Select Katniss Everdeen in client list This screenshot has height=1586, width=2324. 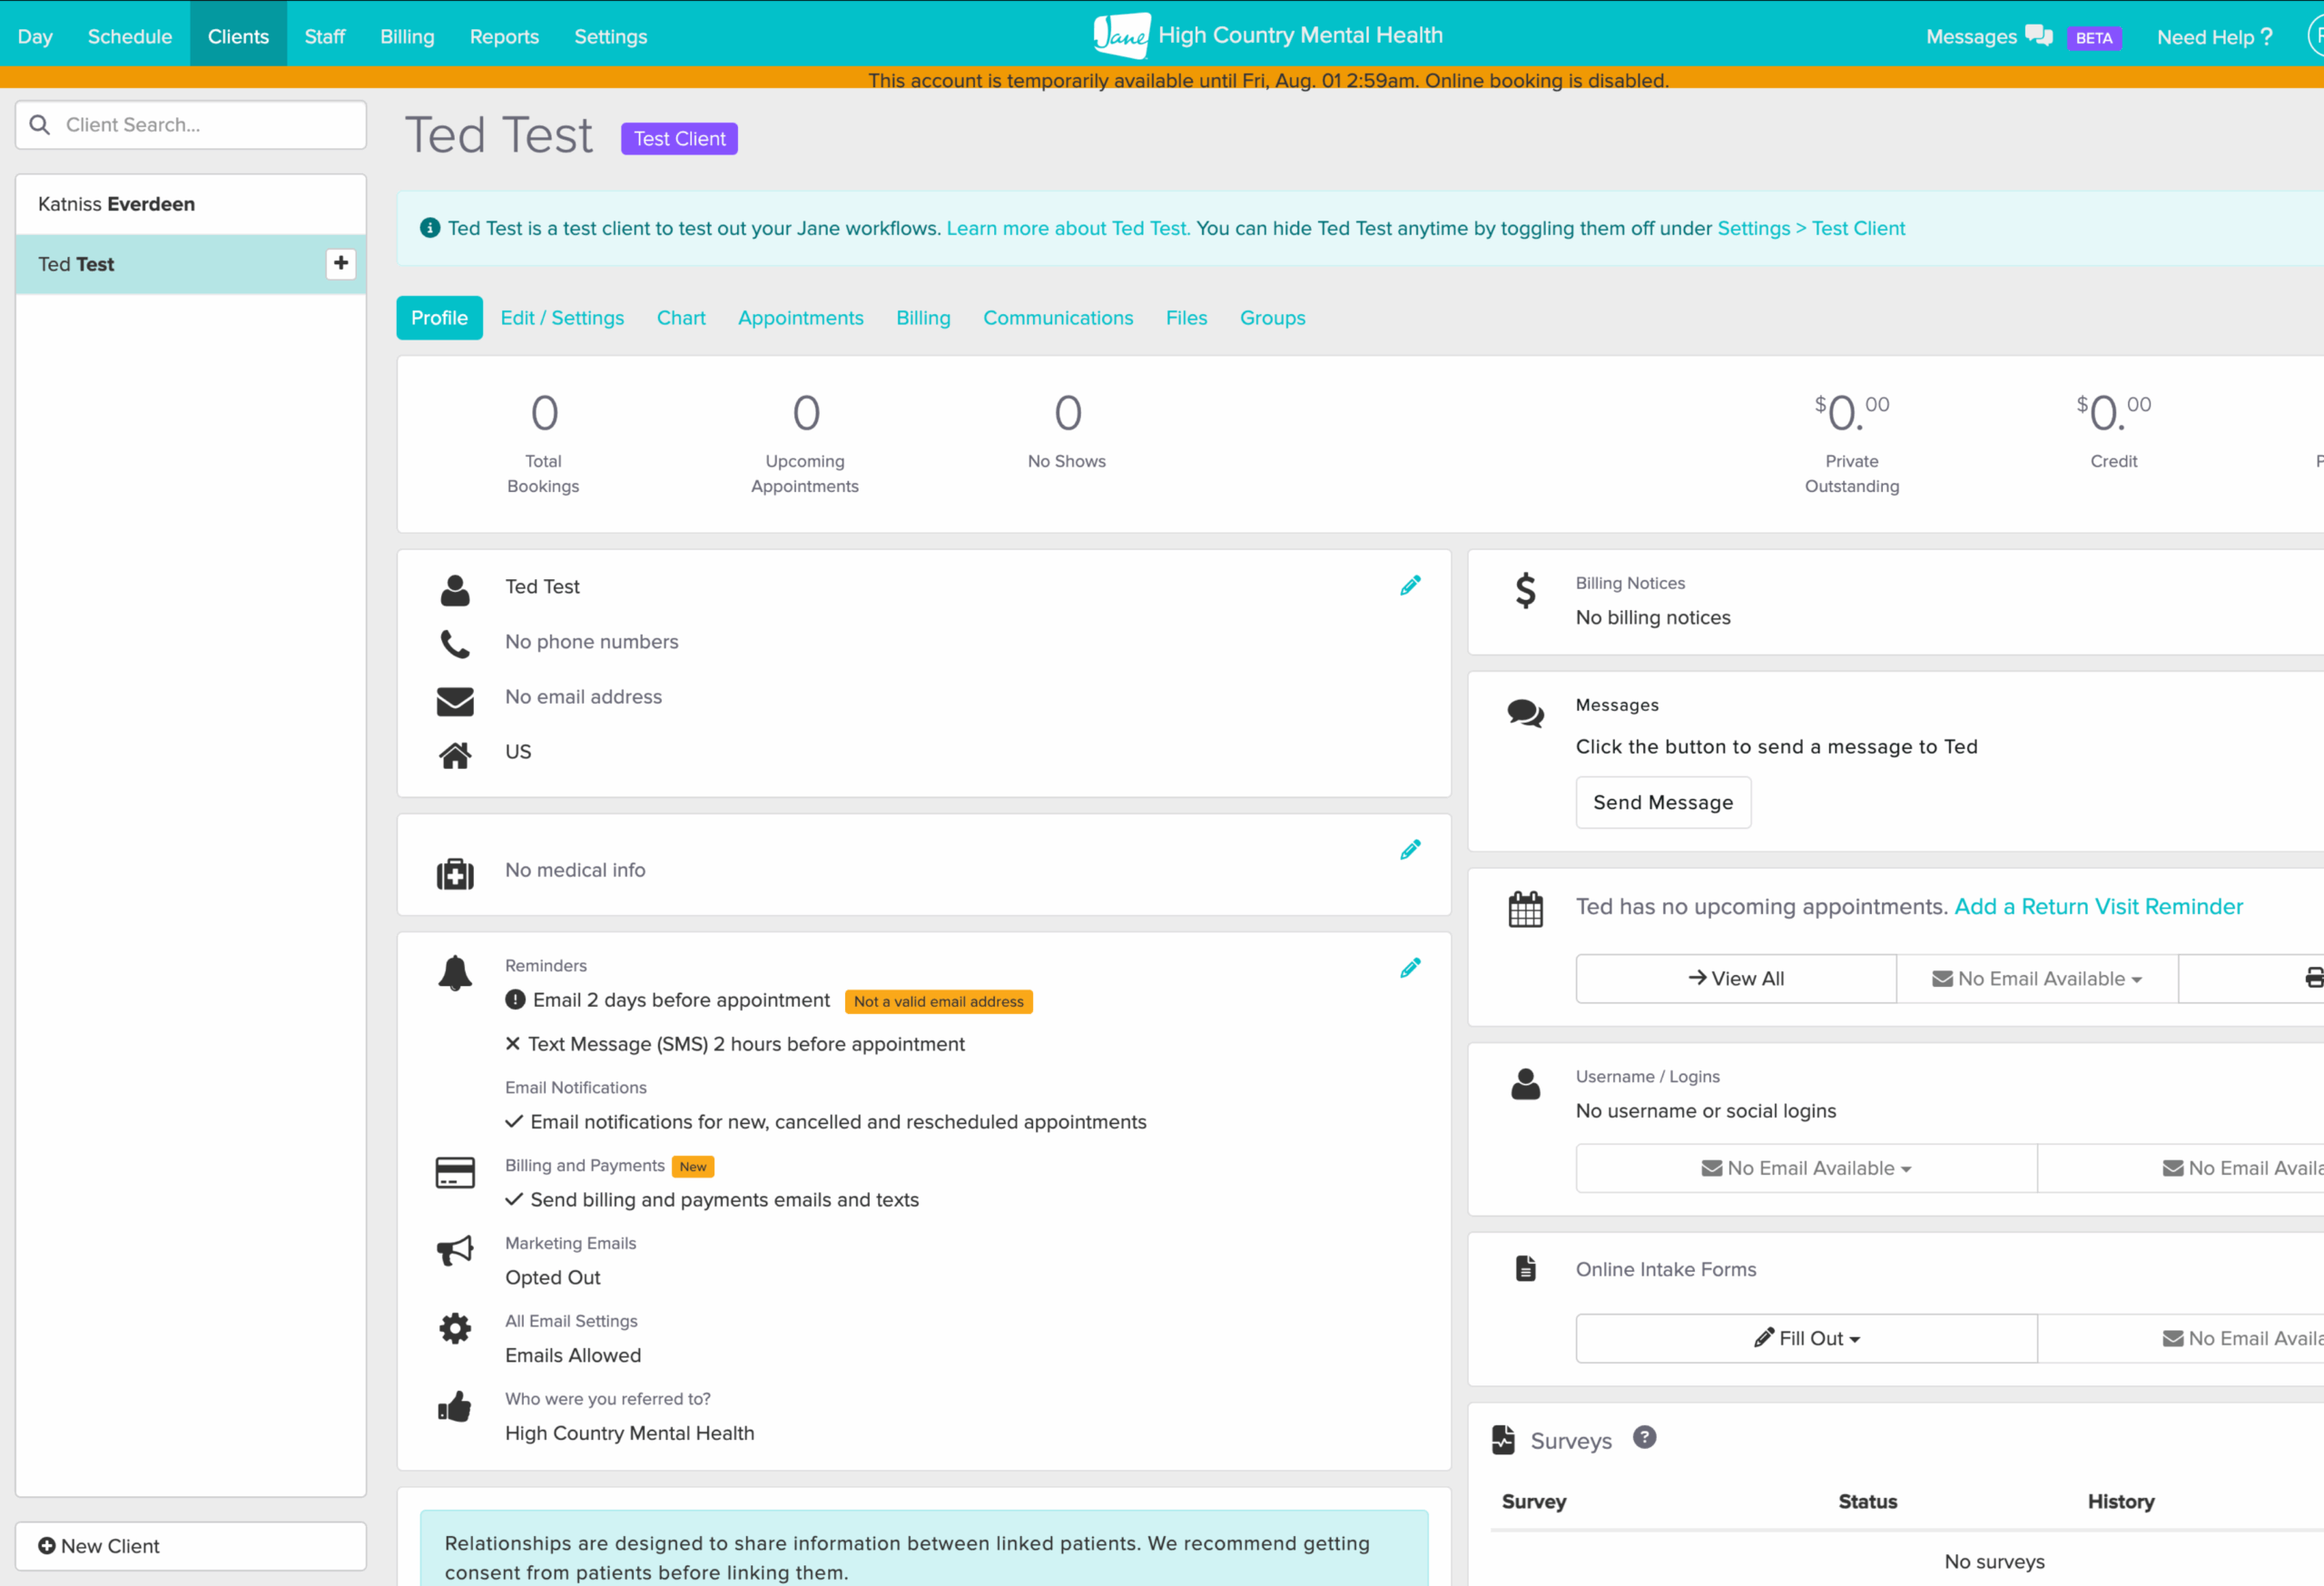(191, 204)
